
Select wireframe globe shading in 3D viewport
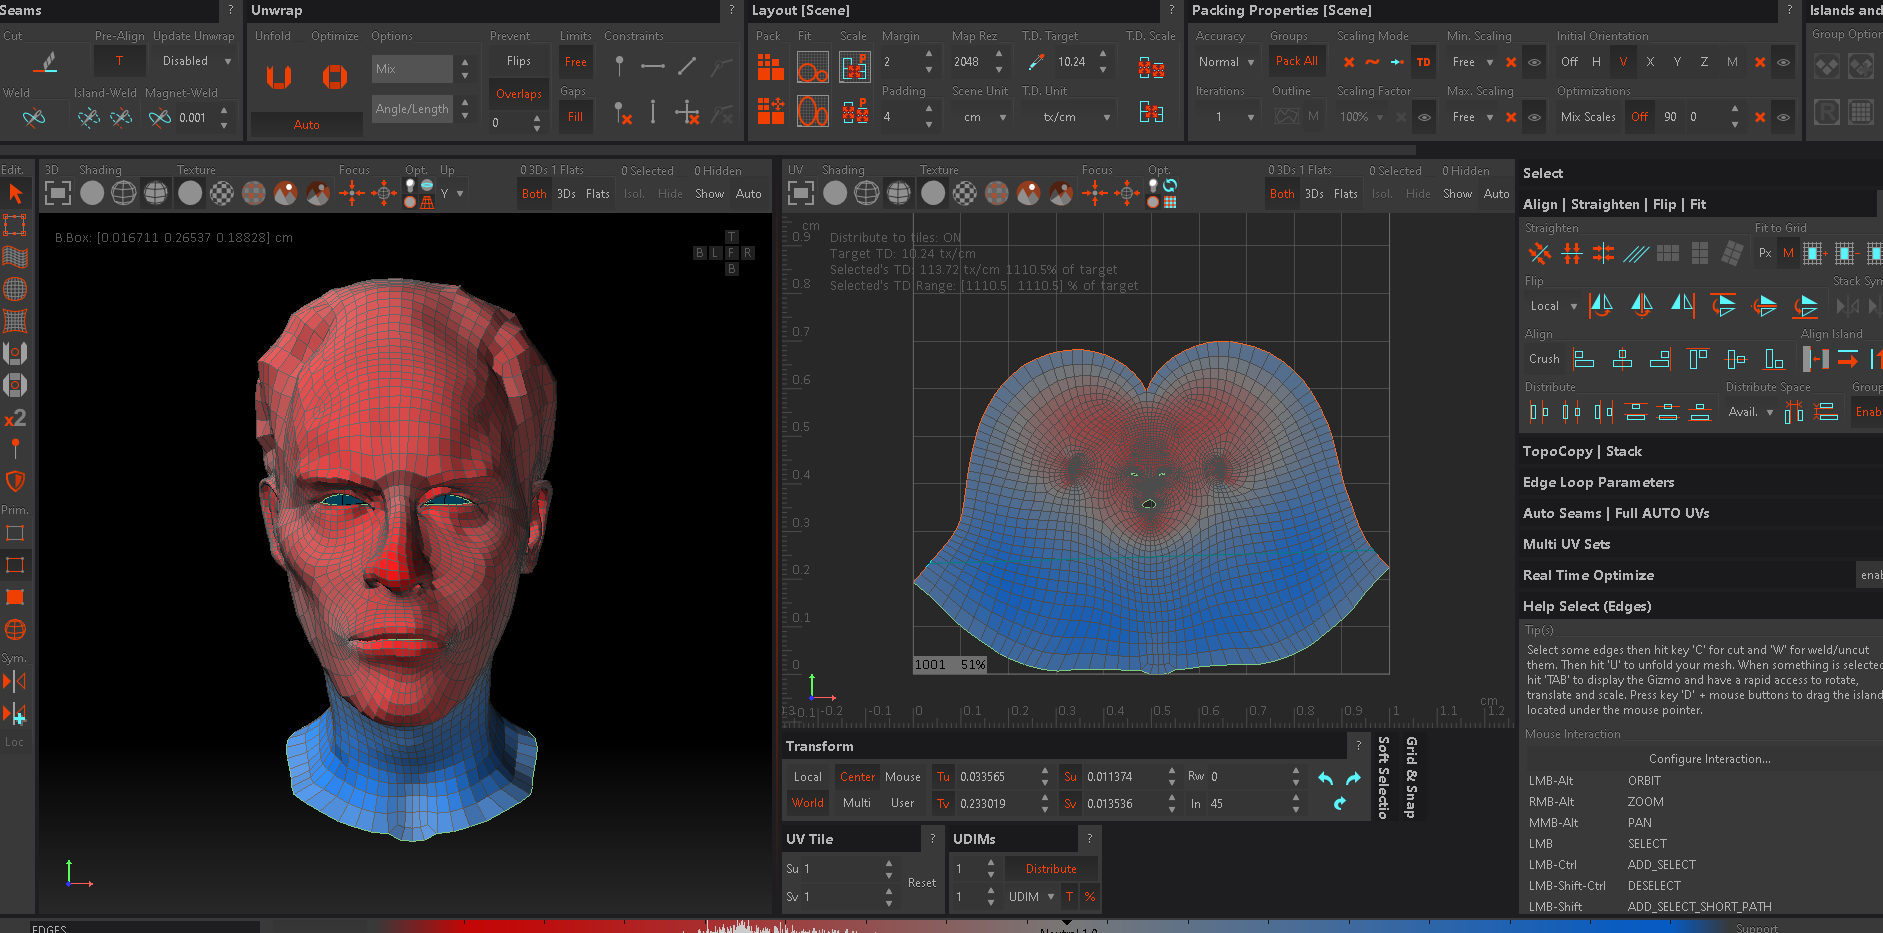tap(124, 193)
